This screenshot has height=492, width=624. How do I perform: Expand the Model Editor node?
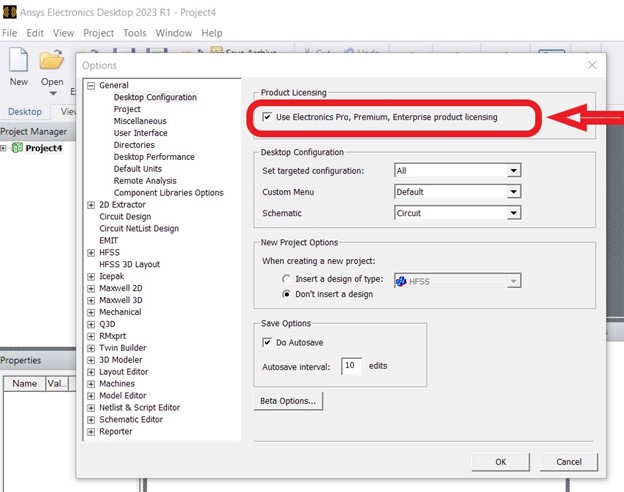tap(91, 396)
